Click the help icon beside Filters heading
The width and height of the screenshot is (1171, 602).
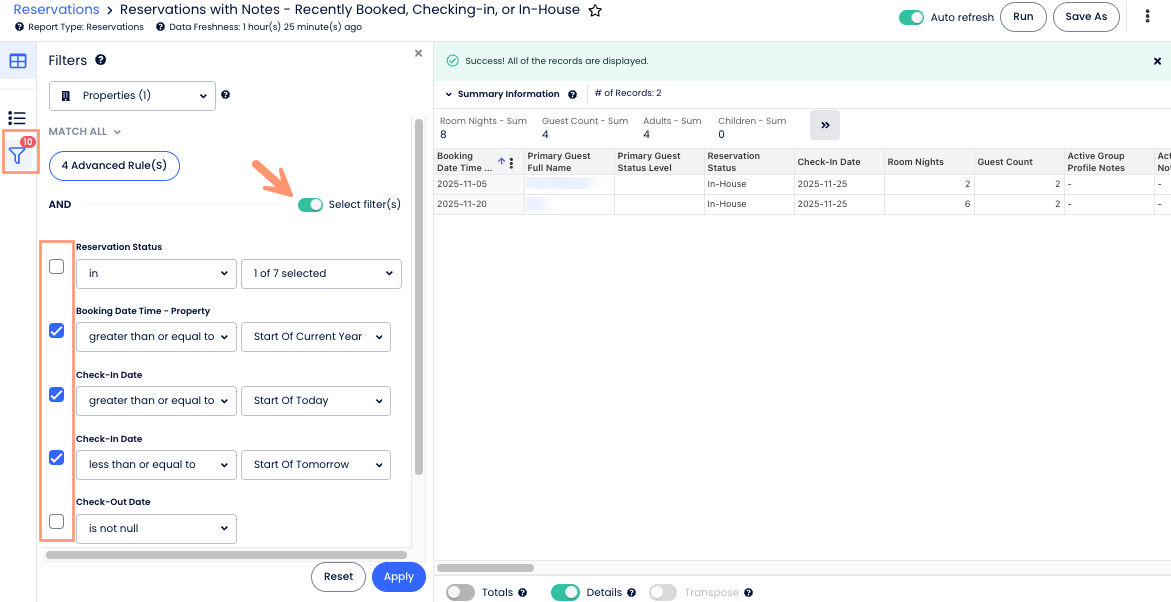click(x=101, y=61)
